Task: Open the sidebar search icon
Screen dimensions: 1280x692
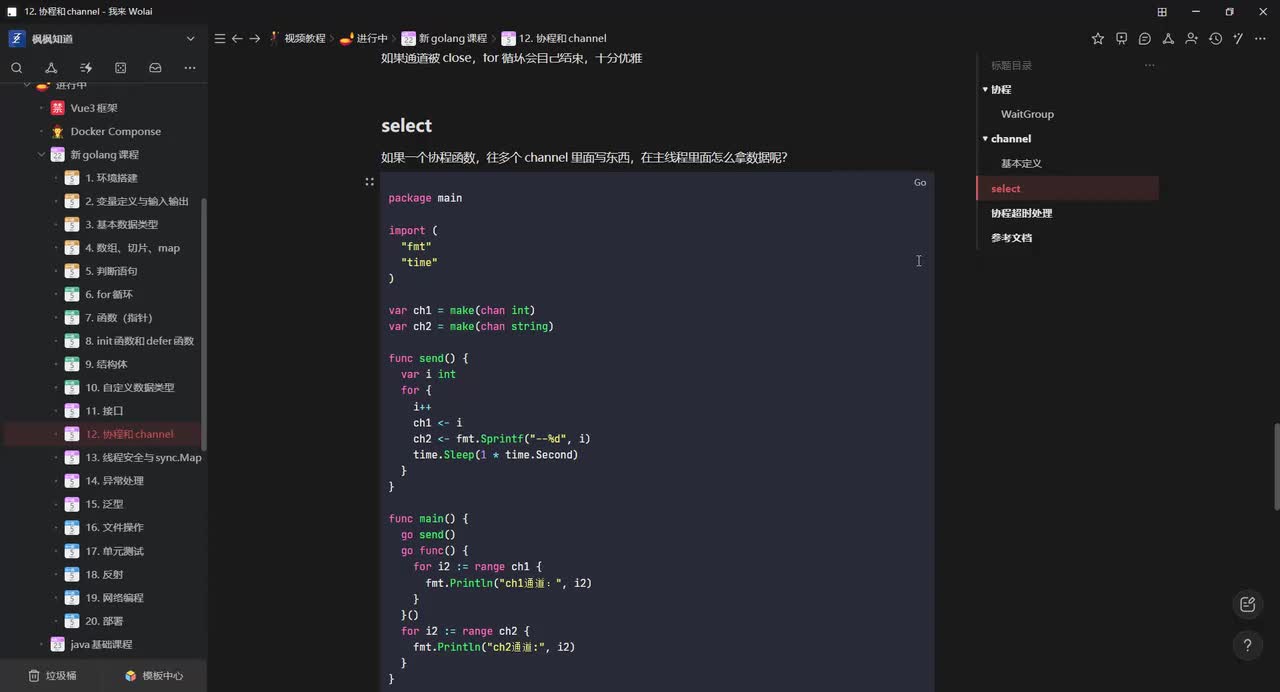Action: tap(17, 68)
